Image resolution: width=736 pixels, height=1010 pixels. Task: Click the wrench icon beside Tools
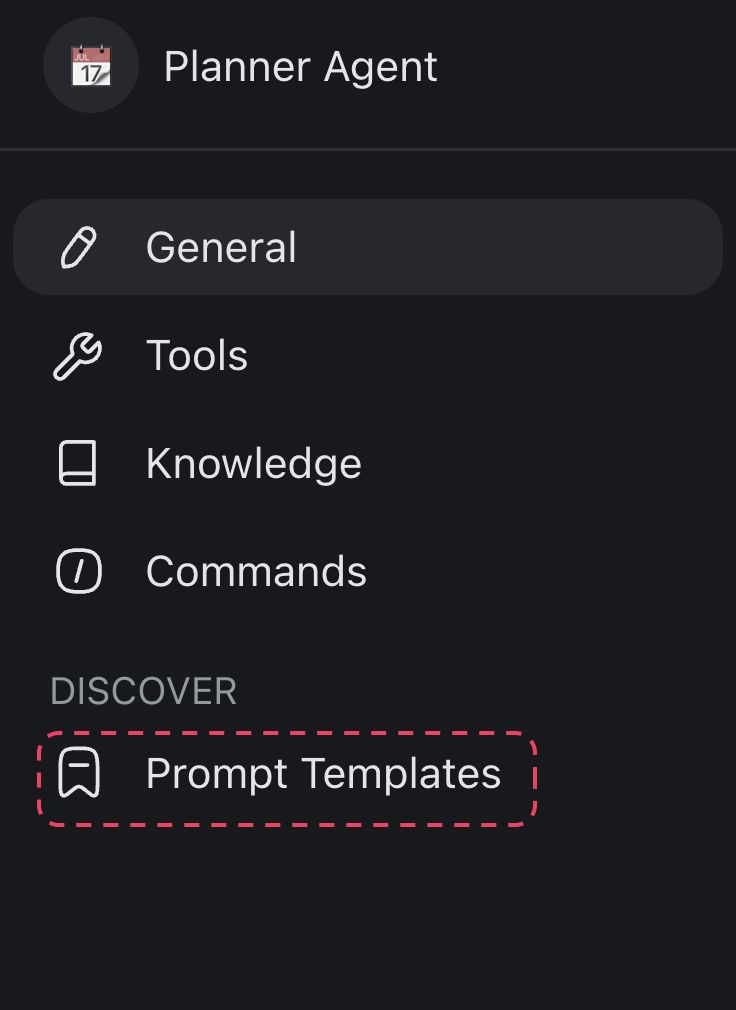[x=78, y=355]
